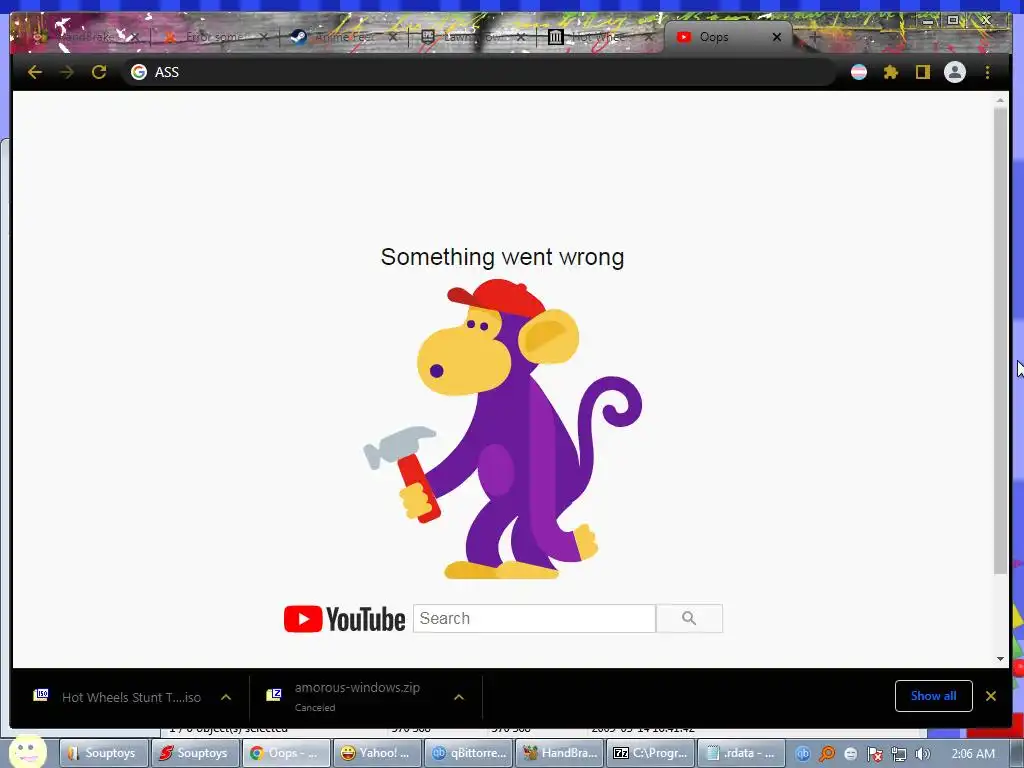Switch to qBittorrent taskbar window

(x=468, y=753)
